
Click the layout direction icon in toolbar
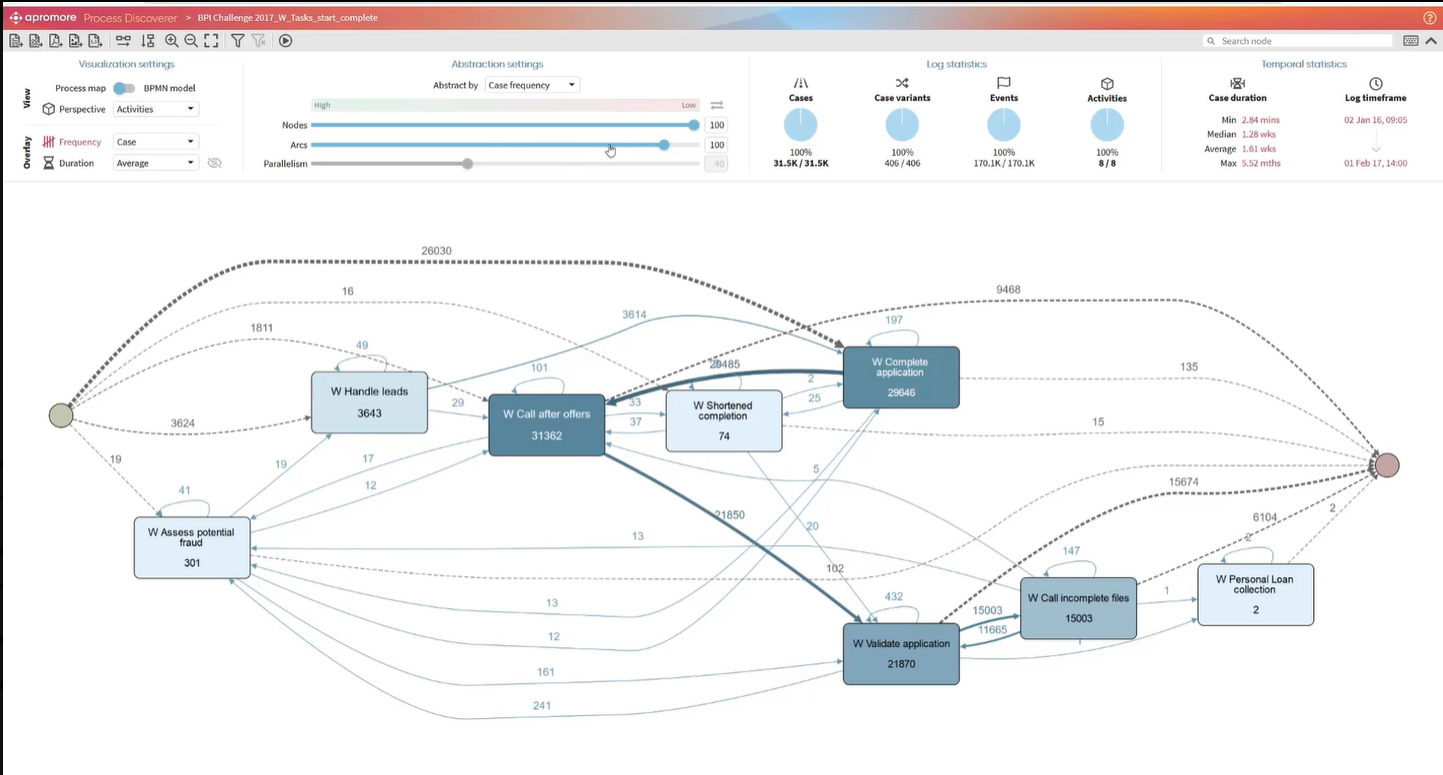(x=123, y=41)
